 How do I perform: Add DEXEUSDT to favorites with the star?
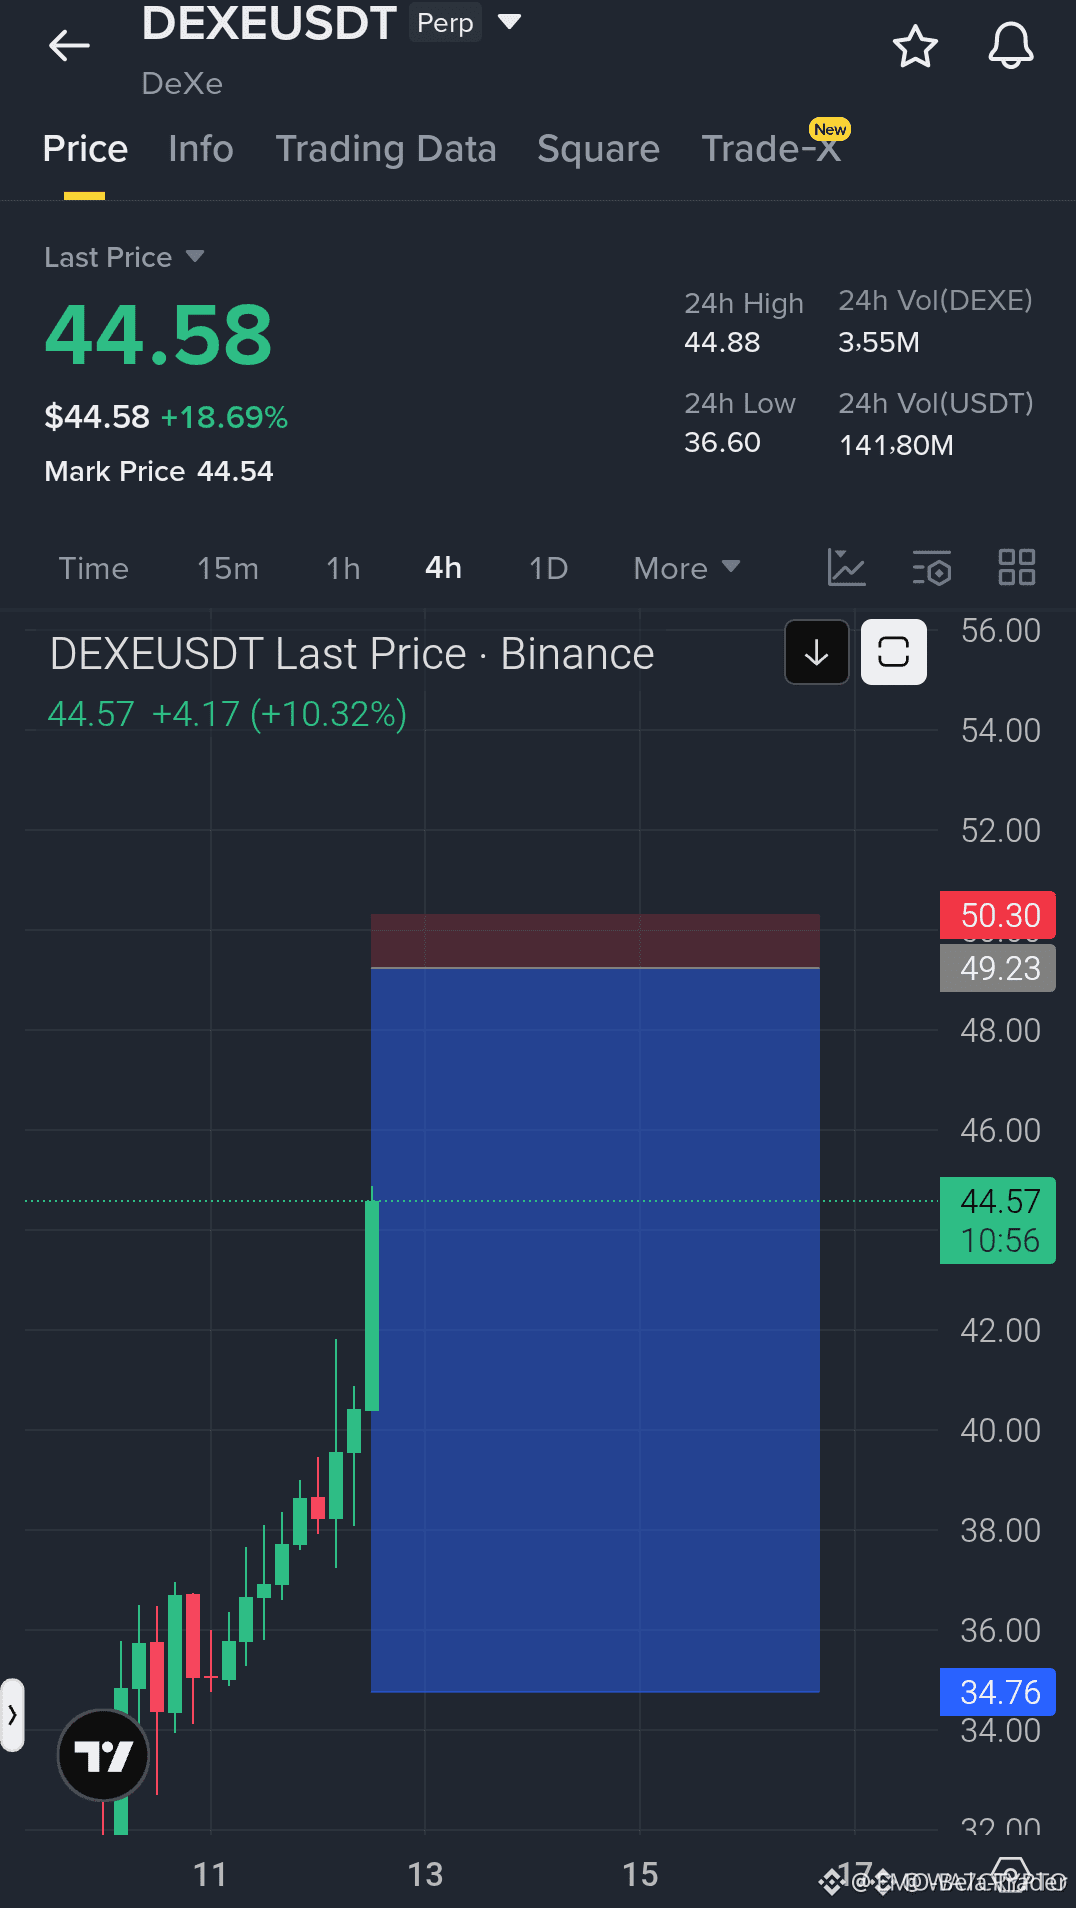point(915,46)
